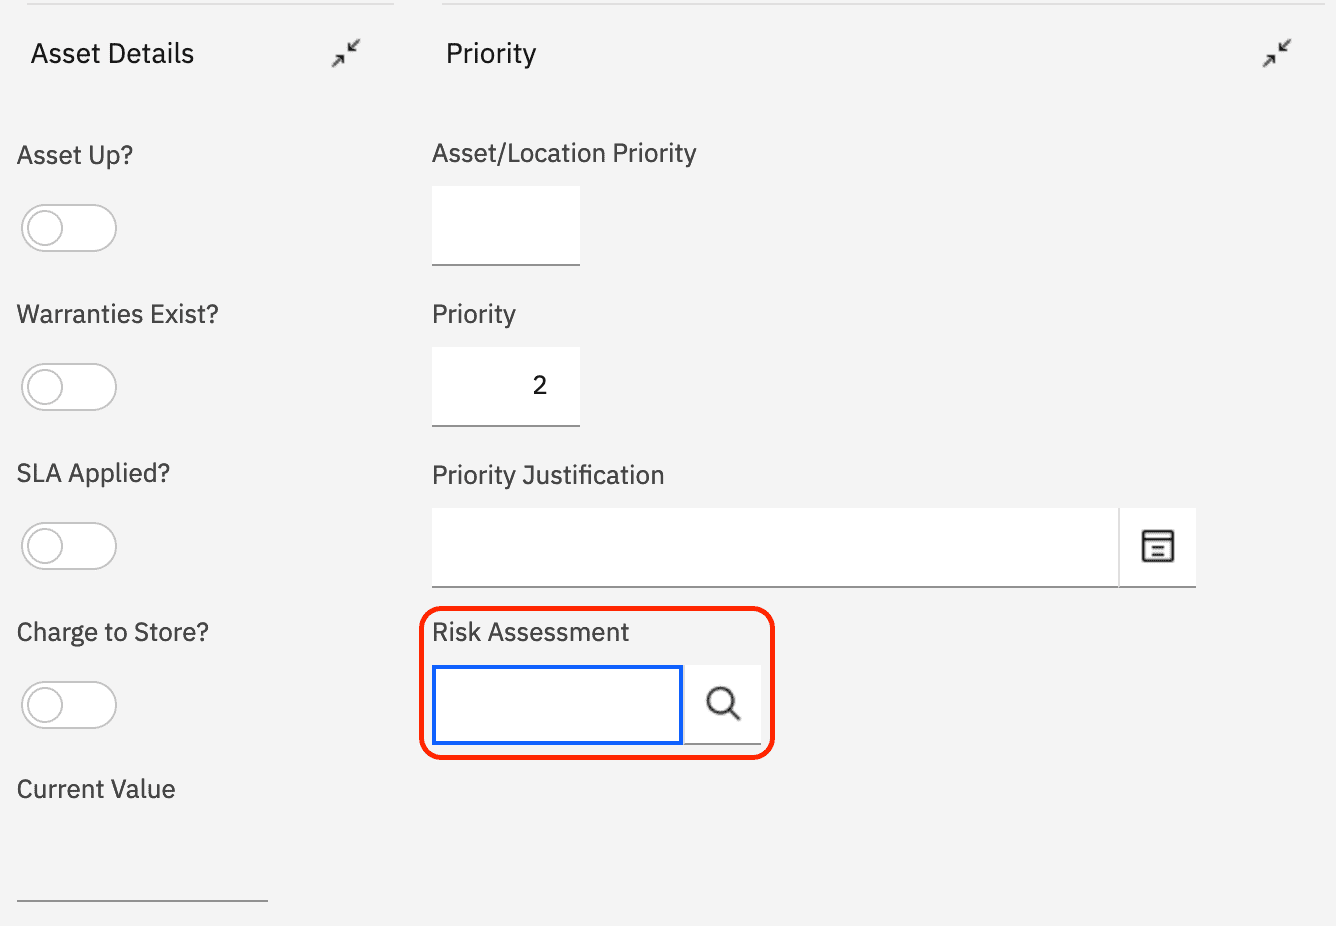Click the Asset/Location Priority label
Viewport: 1336px width, 926px height.
[564, 153]
